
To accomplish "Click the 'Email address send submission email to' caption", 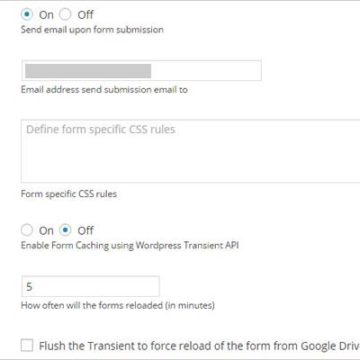I will (x=104, y=90).
